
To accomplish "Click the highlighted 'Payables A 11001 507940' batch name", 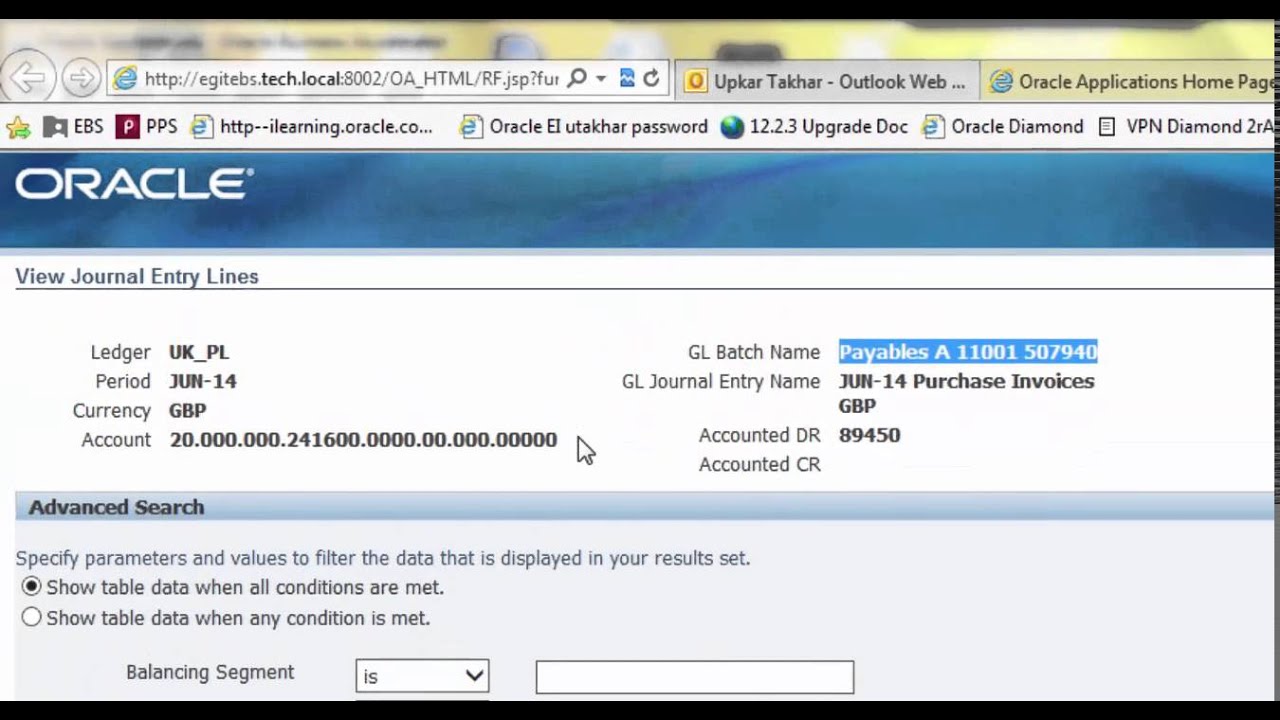I will (x=968, y=352).
